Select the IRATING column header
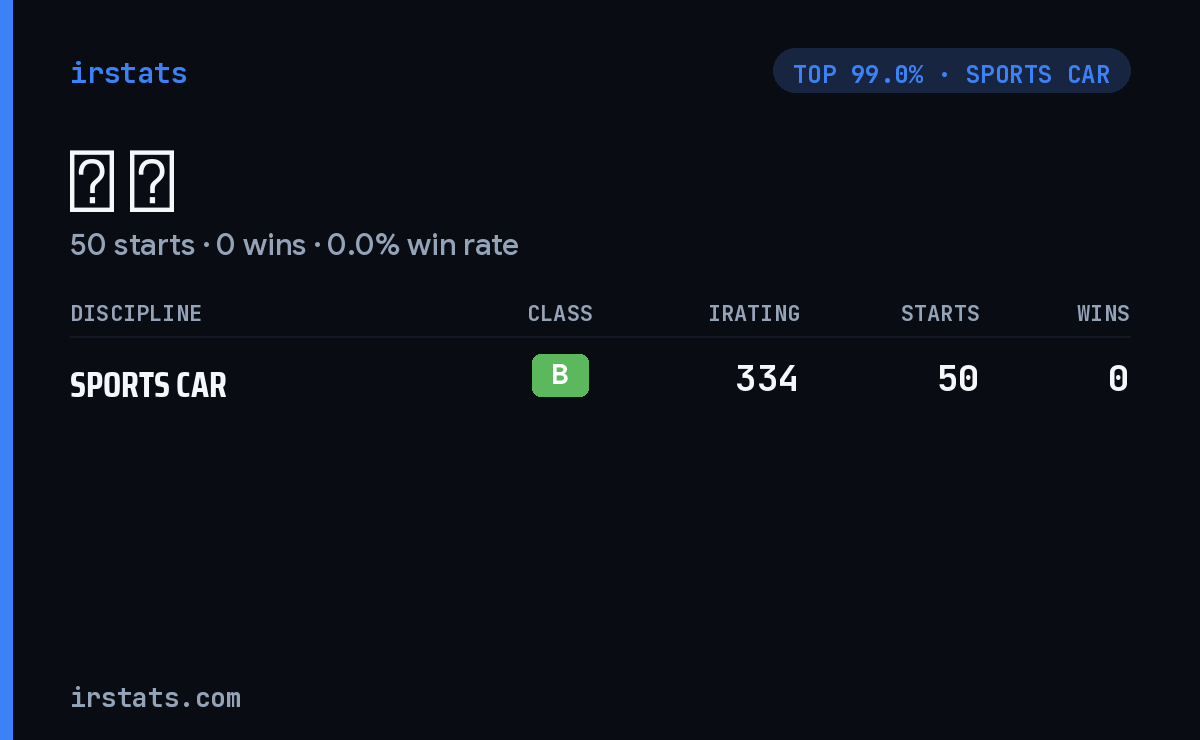 754,313
